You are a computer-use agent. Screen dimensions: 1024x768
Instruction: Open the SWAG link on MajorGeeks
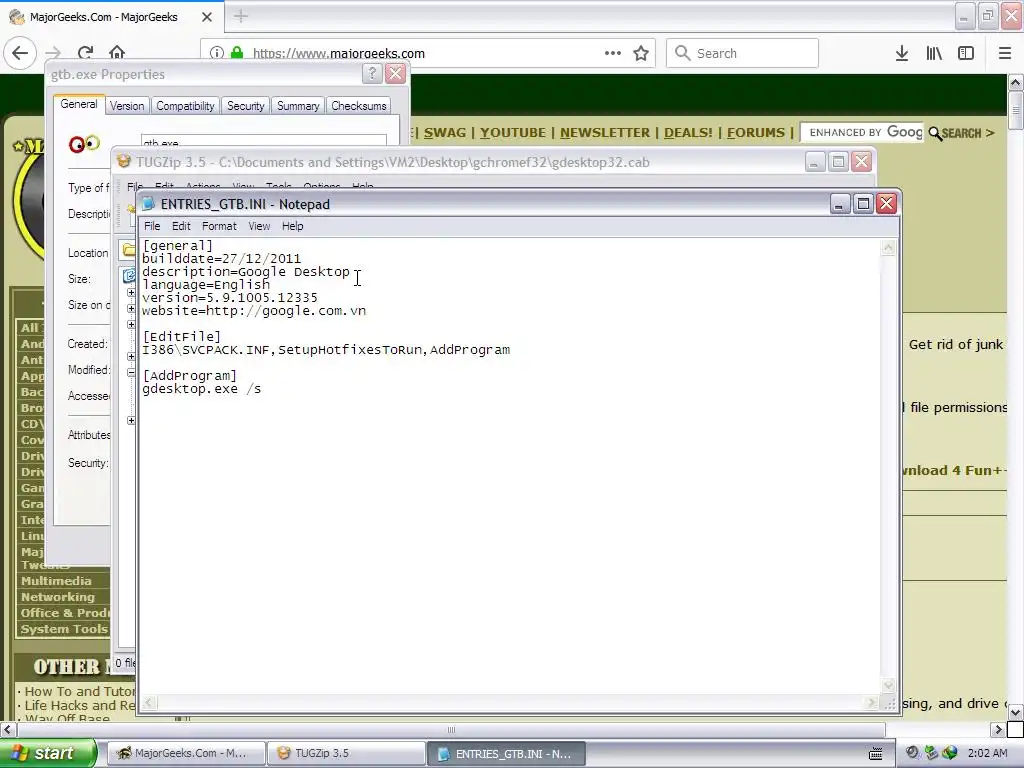(445, 133)
